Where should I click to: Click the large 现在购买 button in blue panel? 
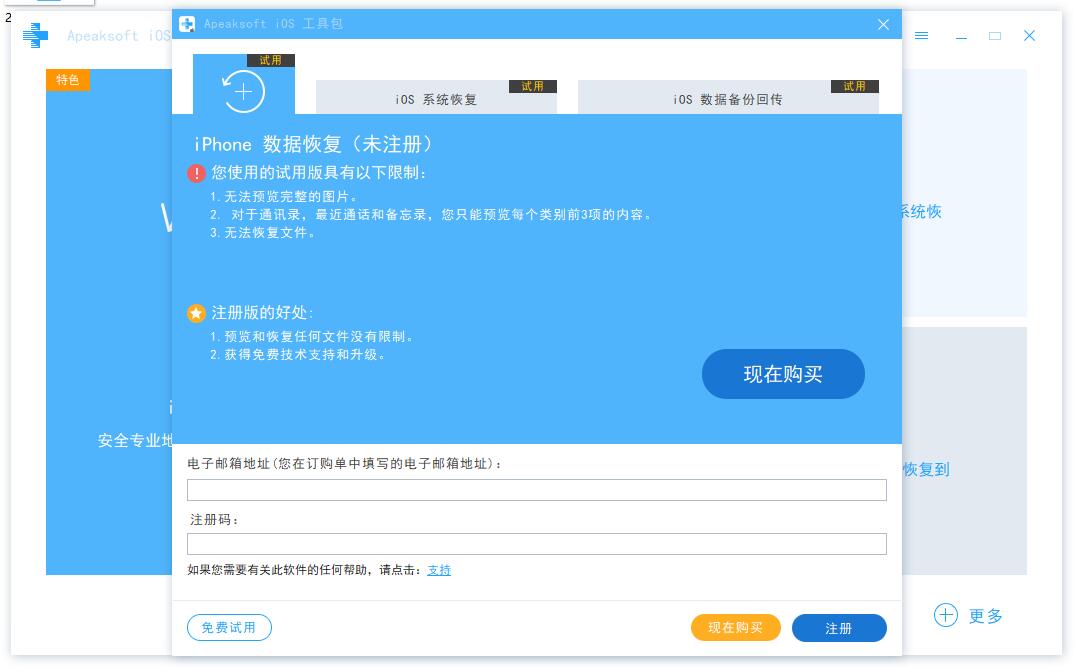[x=783, y=374]
